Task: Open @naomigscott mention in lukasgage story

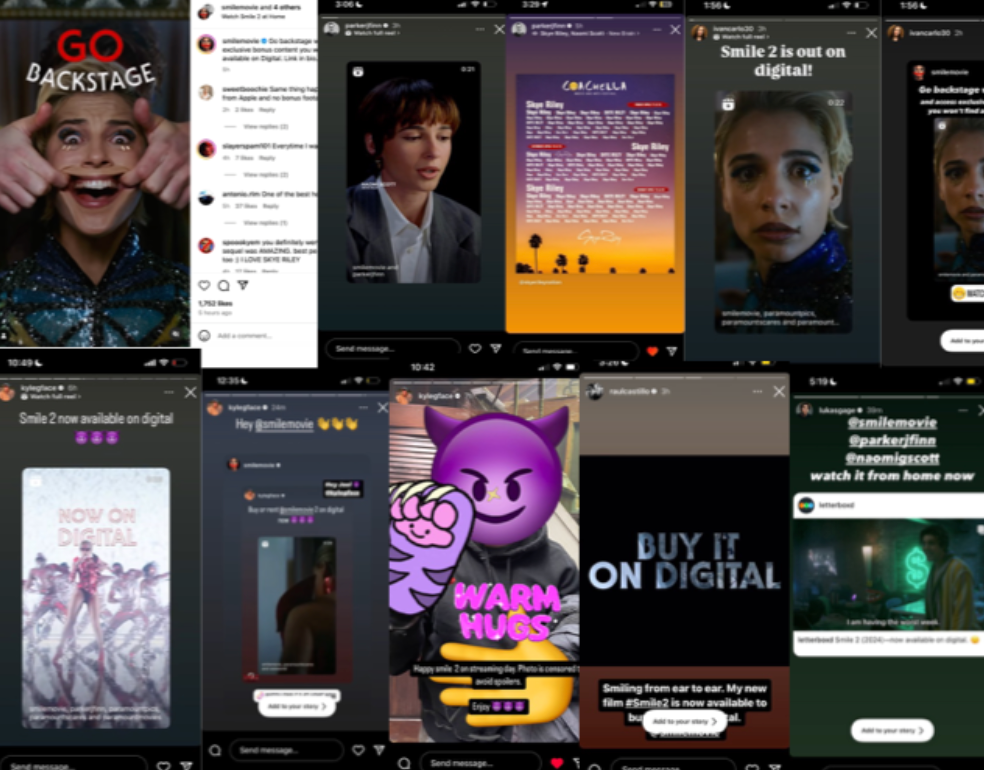Action: click(892, 457)
